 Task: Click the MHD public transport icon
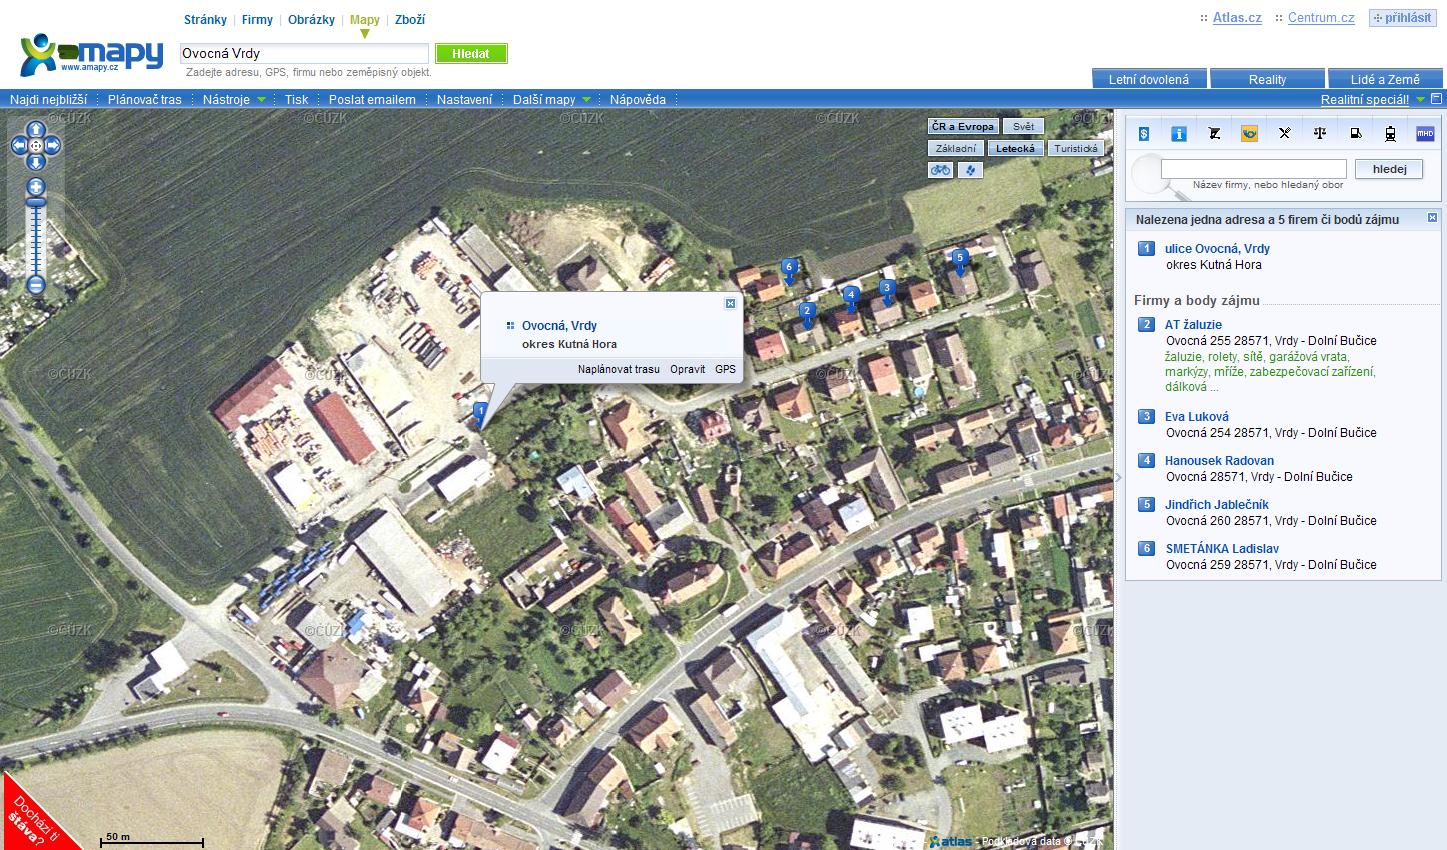click(x=1425, y=133)
